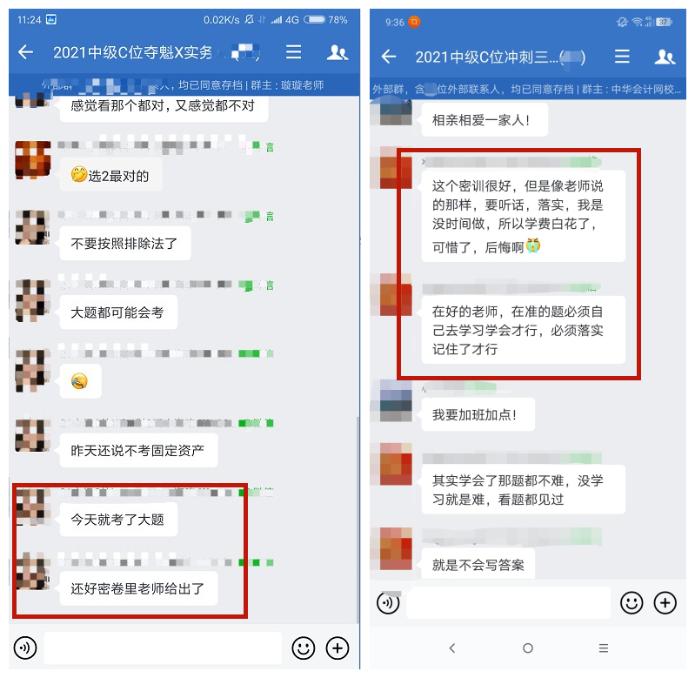Viewport: 695px width, 678px height.
Task: Tap message "还好密卷里老师给出了"
Action: click(138, 588)
